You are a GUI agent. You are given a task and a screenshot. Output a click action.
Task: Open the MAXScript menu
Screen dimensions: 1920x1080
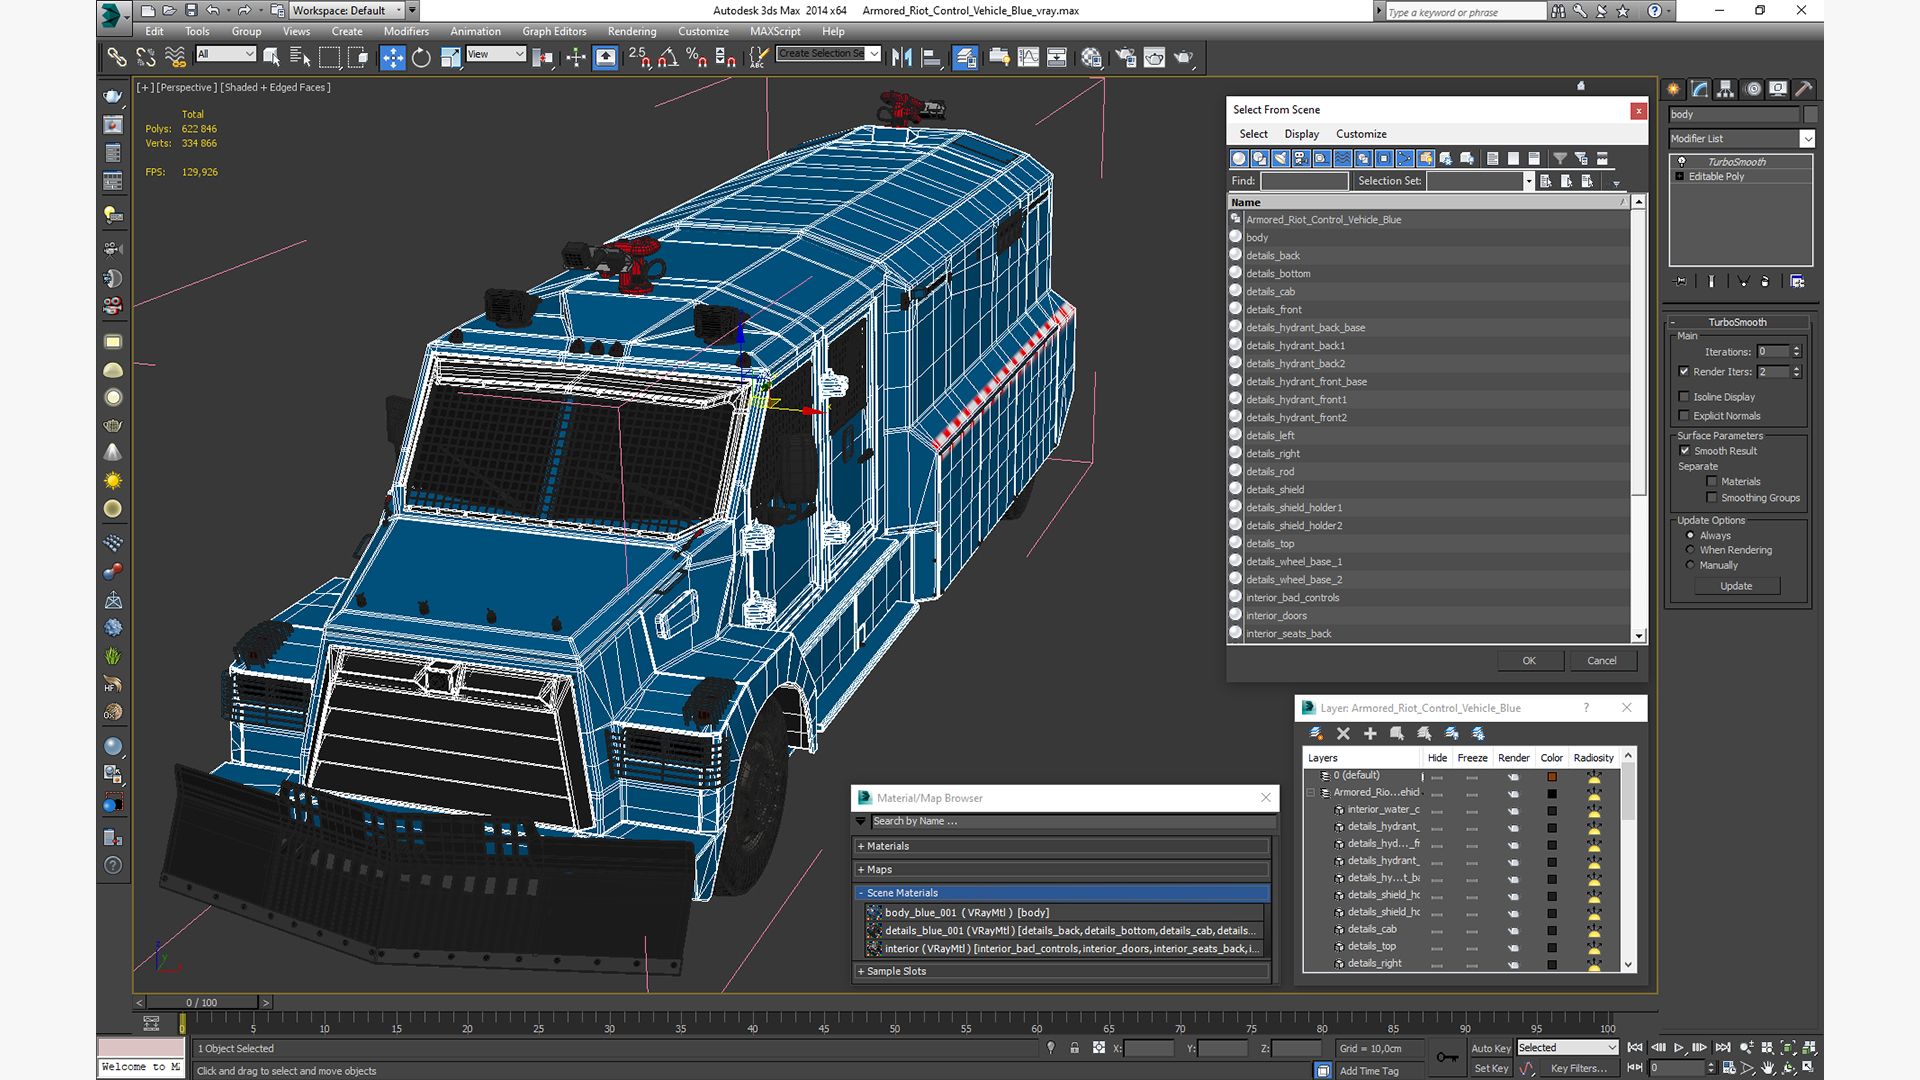775,31
